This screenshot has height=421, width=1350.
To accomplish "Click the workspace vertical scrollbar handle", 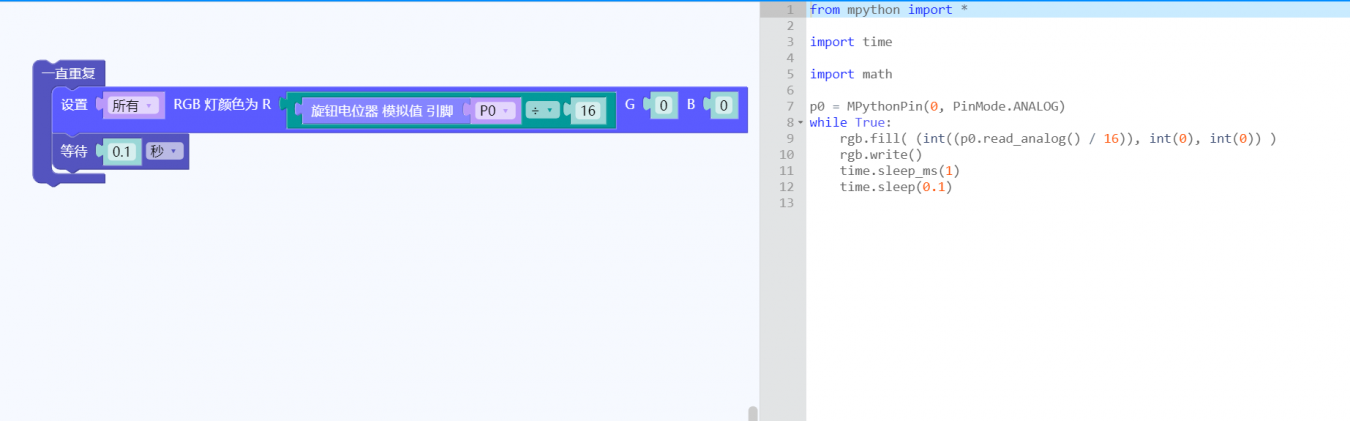I will pos(752,413).
